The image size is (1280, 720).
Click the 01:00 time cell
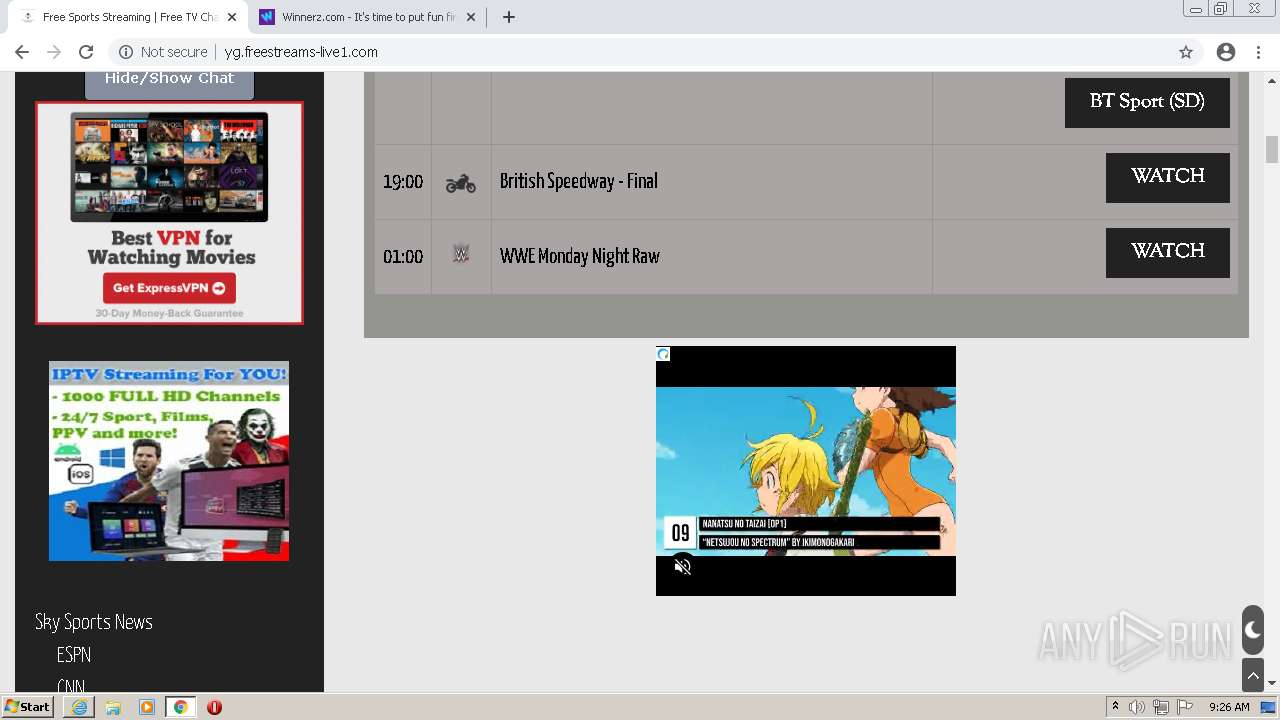[x=403, y=257]
